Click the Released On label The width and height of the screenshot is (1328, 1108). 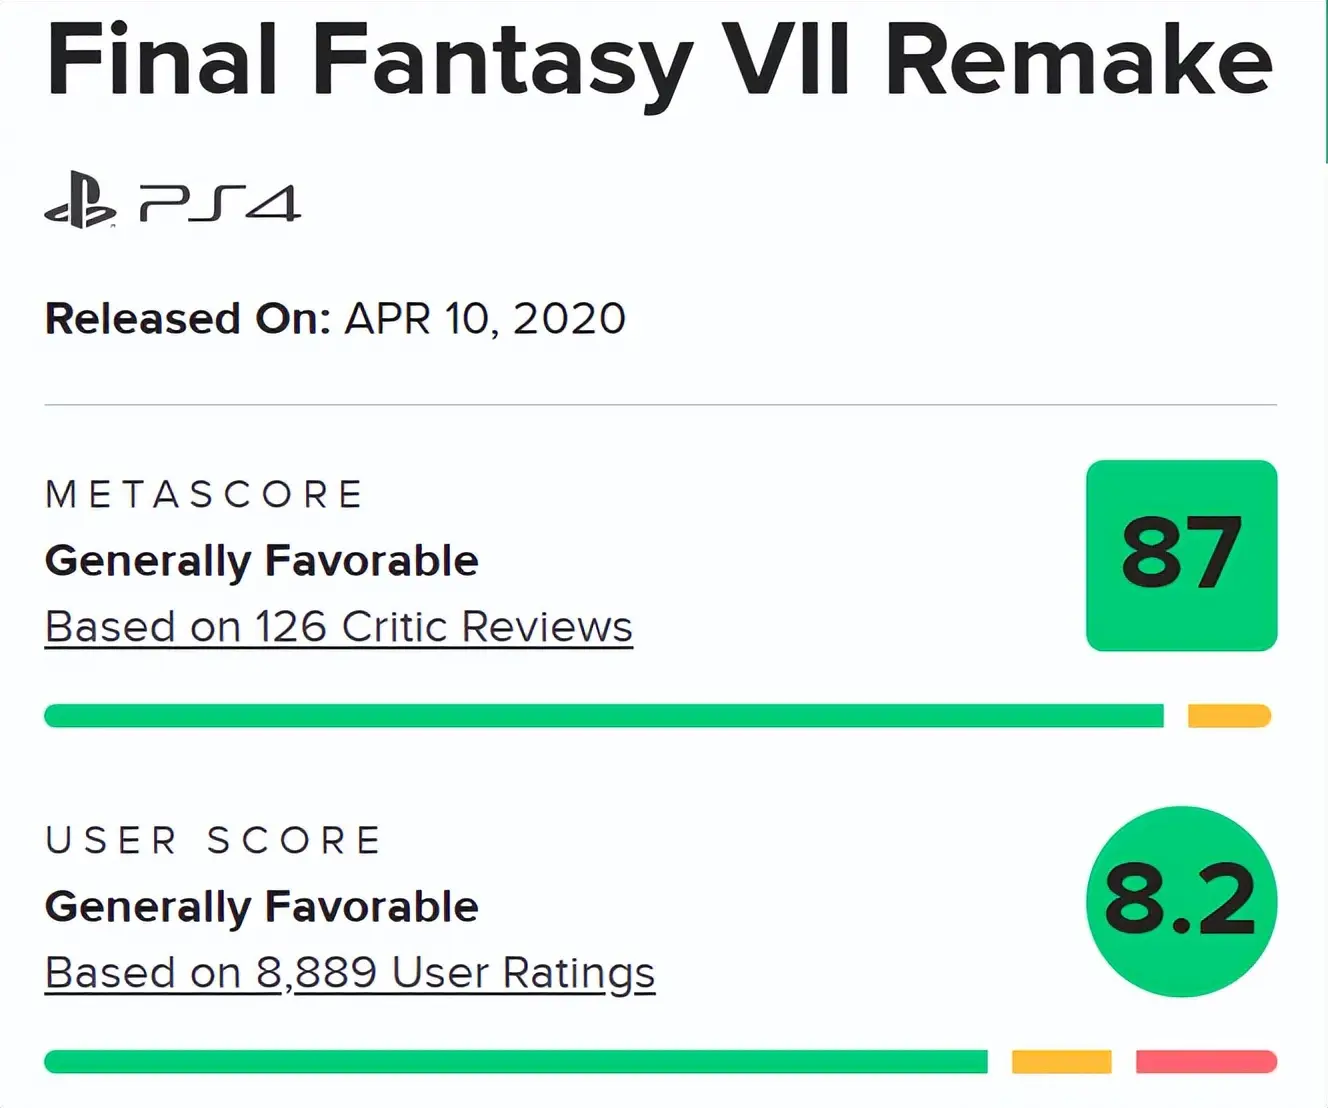(187, 319)
